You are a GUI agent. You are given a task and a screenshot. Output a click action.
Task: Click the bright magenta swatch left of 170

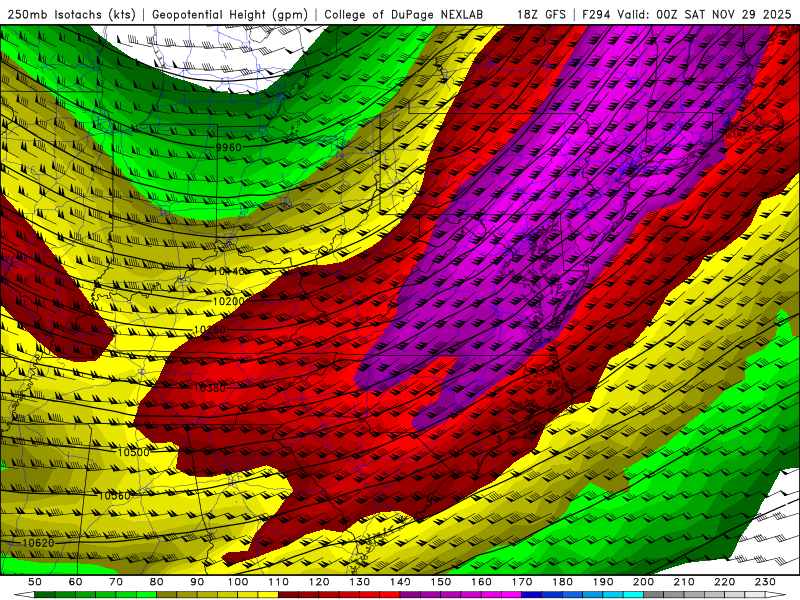(x=511, y=594)
